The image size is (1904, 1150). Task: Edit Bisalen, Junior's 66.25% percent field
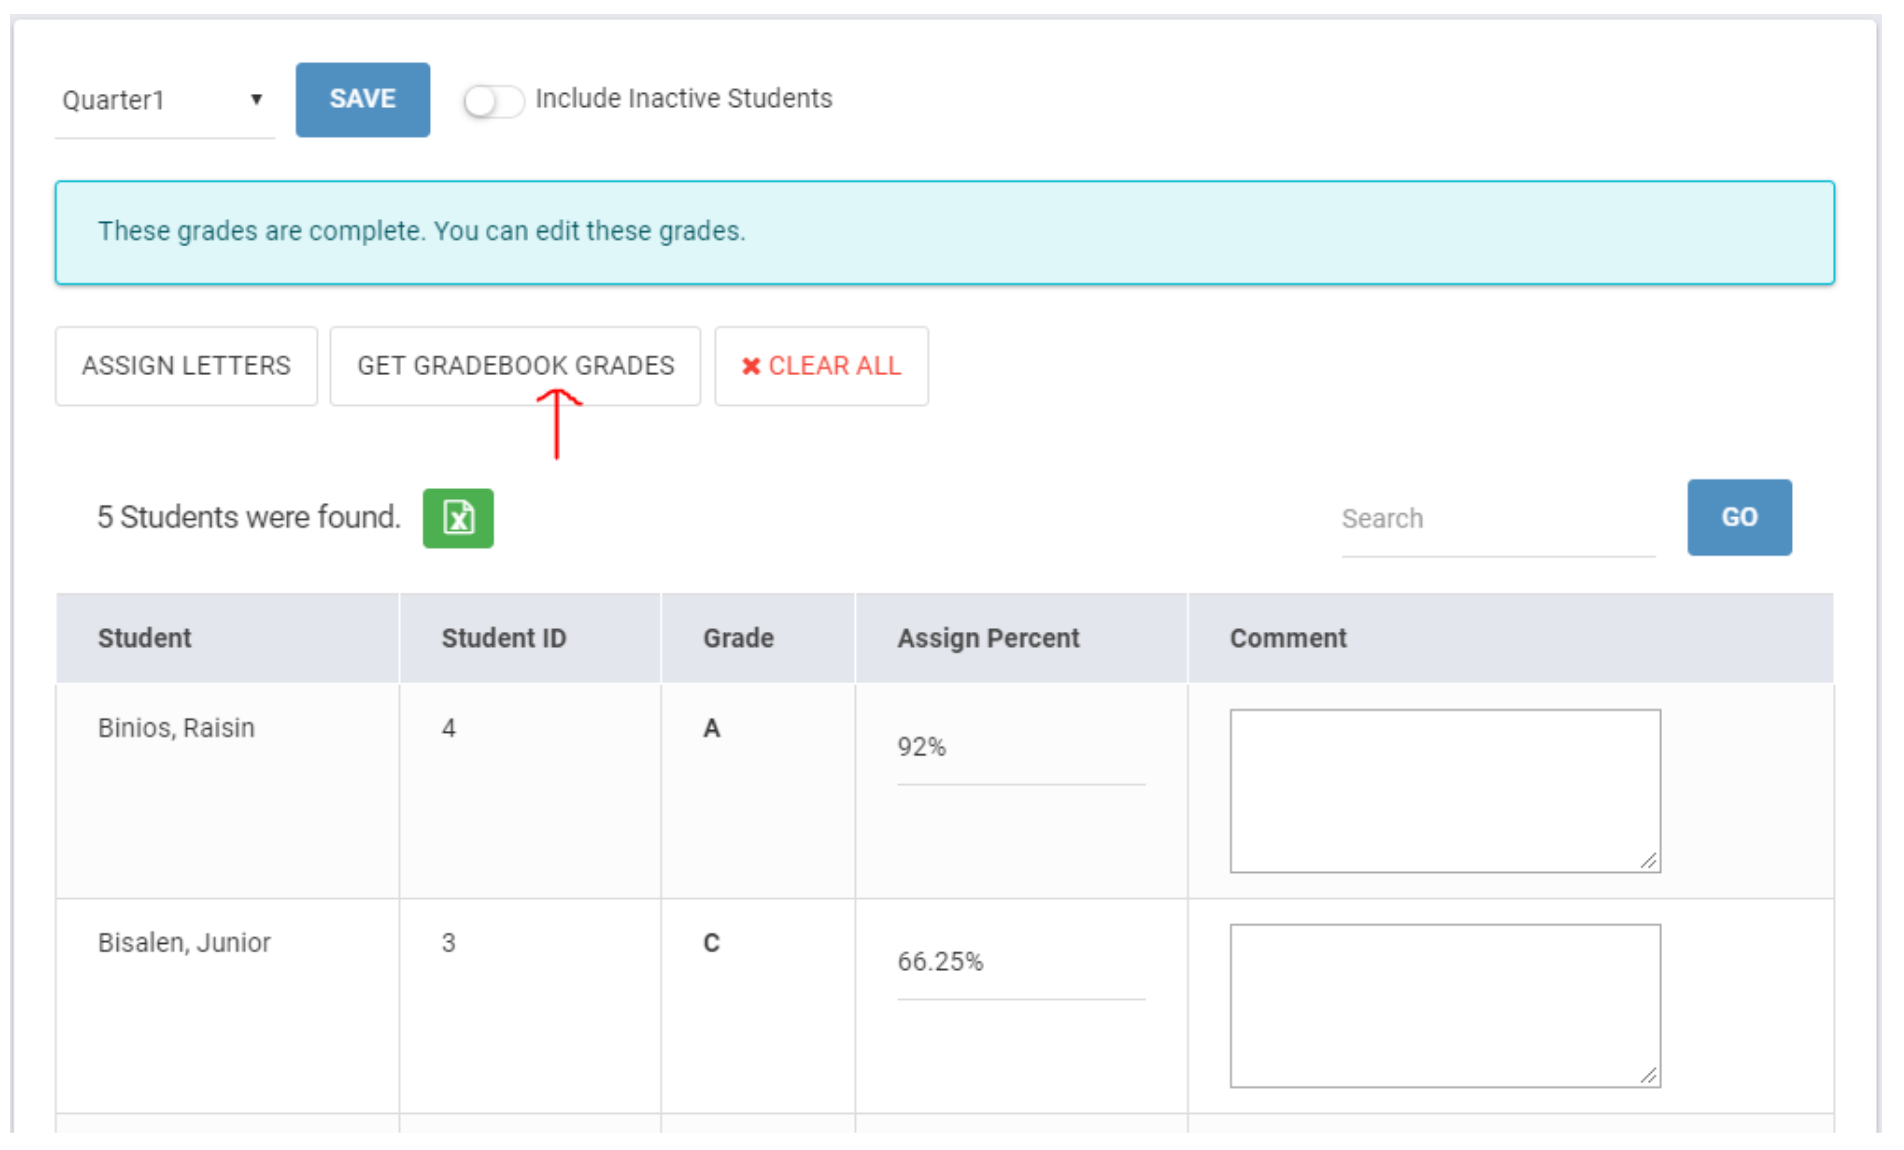click(1020, 962)
